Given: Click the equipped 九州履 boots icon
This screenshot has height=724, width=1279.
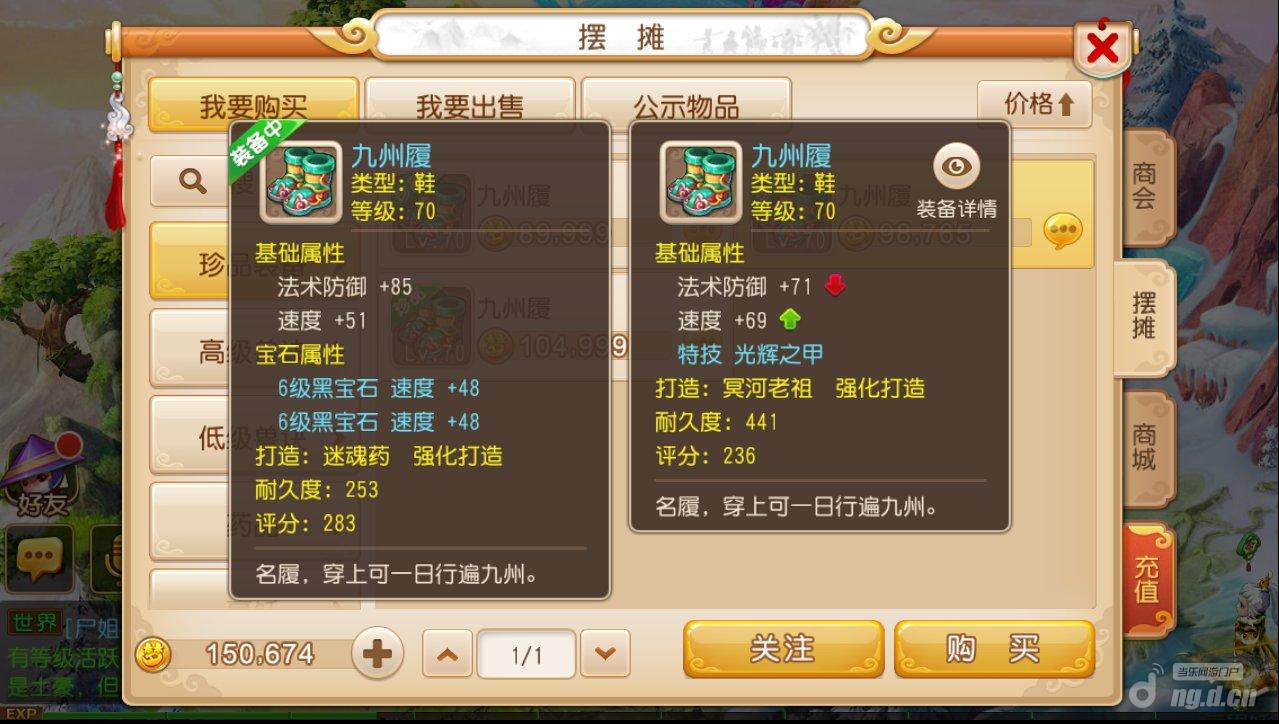Looking at the screenshot, I should (300, 182).
